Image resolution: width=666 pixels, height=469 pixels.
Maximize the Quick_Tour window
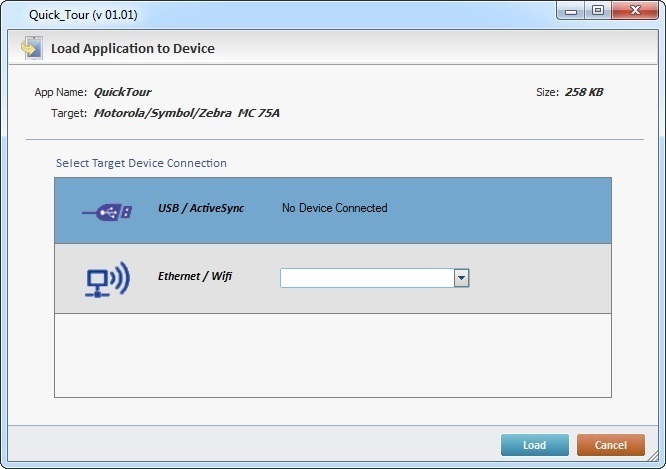tap(598, 10)
